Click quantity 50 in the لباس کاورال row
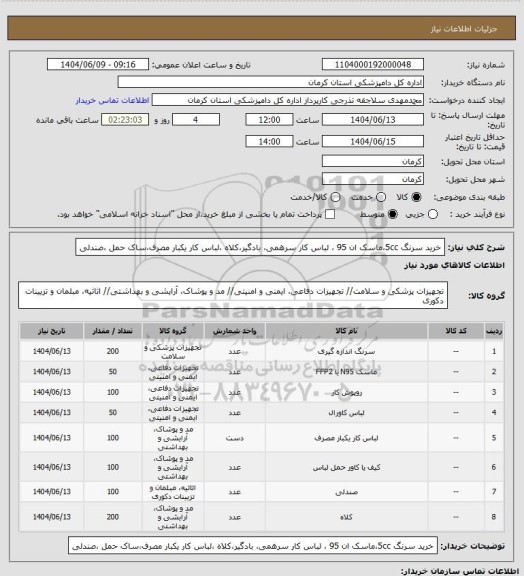Image resolution: width=524 pixels, height=576 pixels. (x=112, y=413)
